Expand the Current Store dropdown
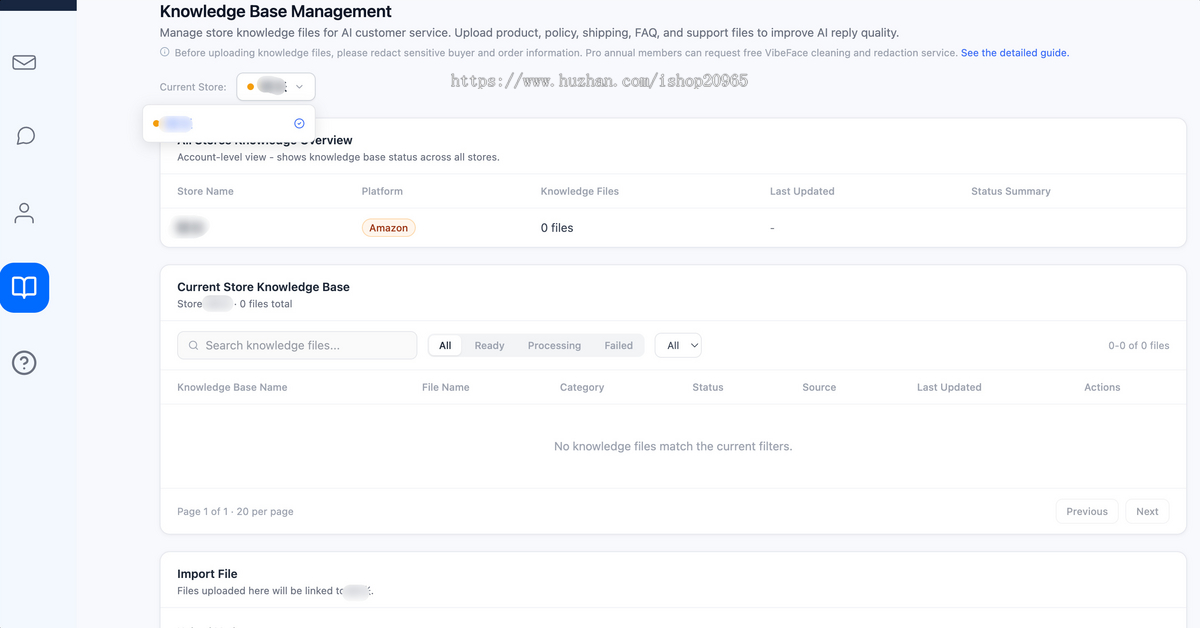The image size is (1200, 628). pyautogui.click(x=276, y=87)
